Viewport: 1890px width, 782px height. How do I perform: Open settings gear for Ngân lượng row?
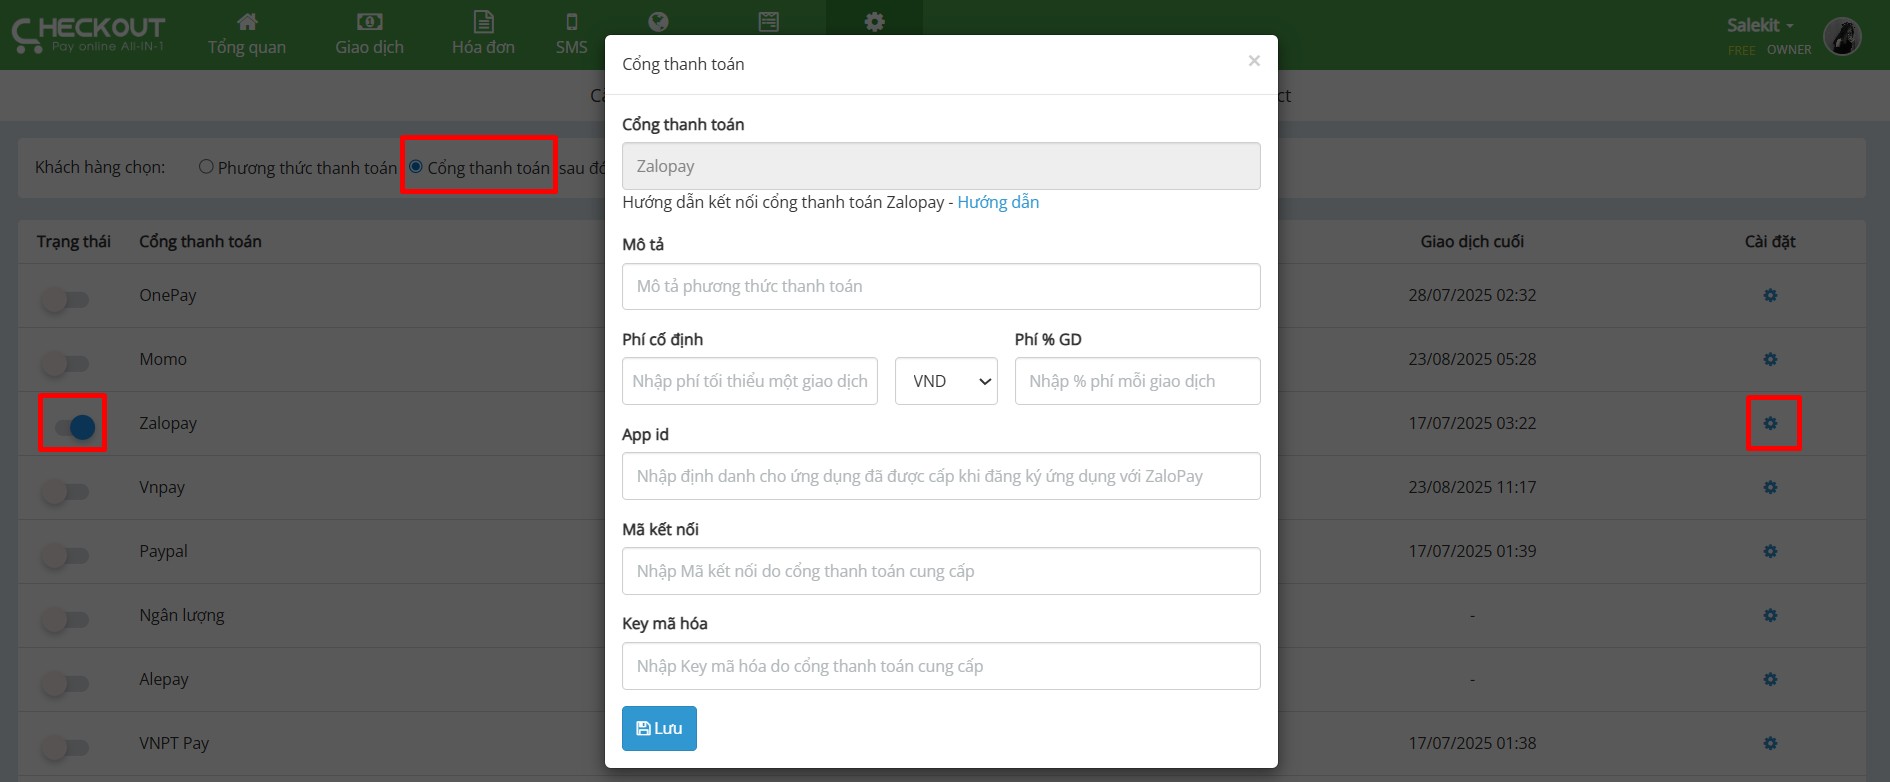point(1770,615)
